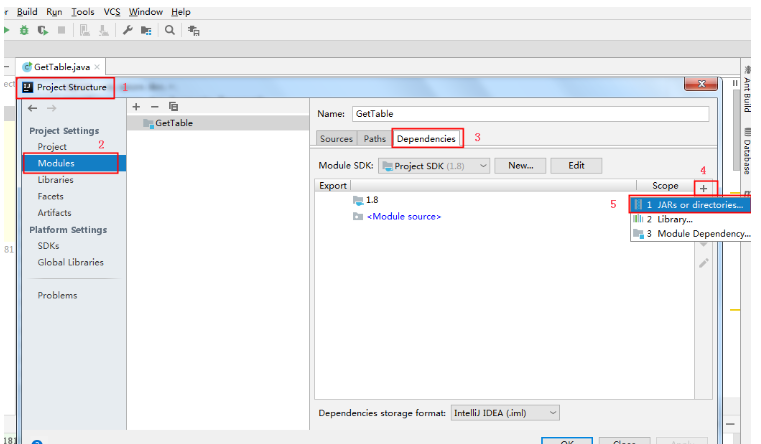Select Libraries in the sidebar
This screenshot has width=761, height=444.
click(55, 180)
